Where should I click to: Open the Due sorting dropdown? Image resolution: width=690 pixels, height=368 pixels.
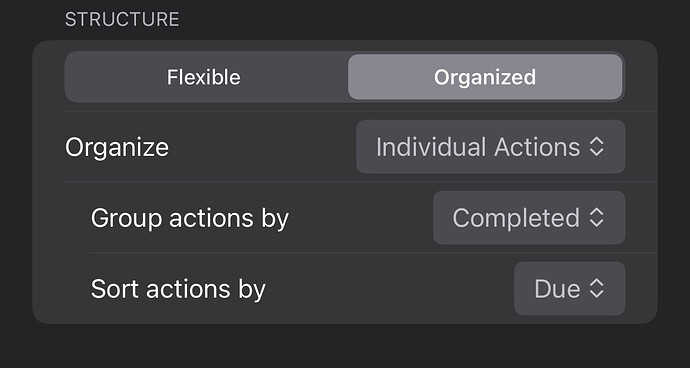pos(569,289)
